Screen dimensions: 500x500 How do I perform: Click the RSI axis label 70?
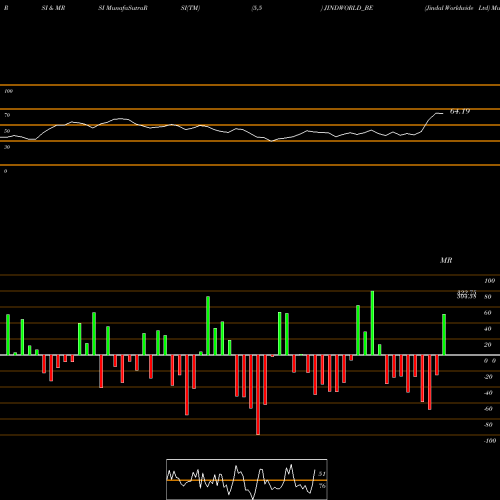click(7, 115)
